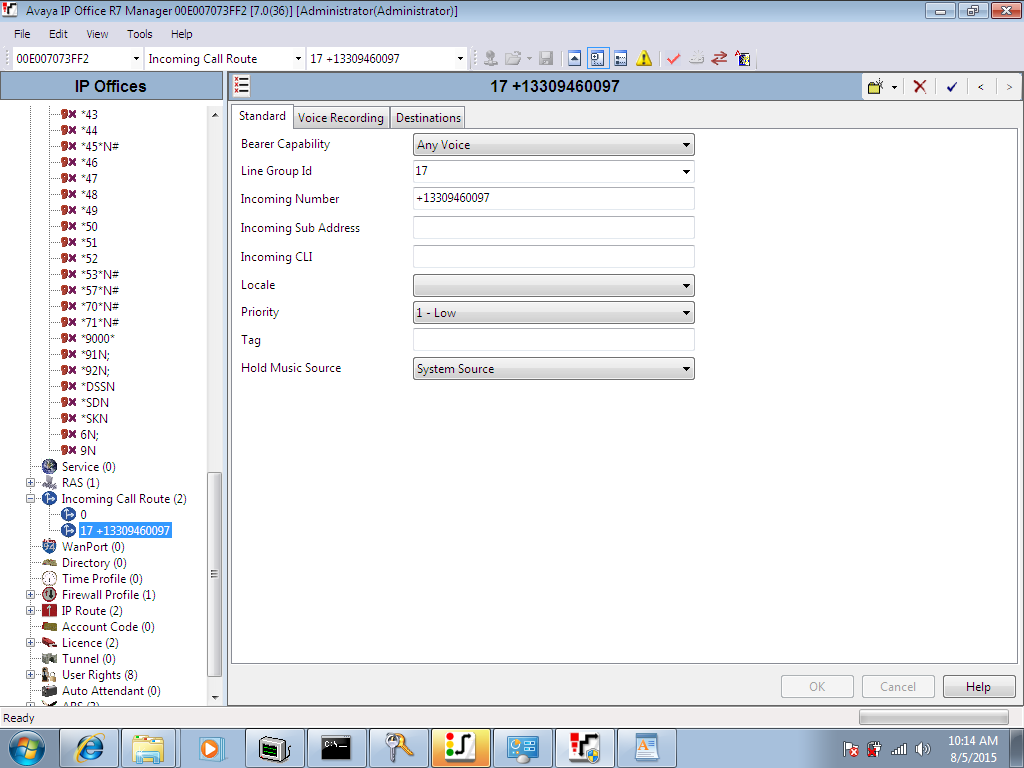Open the 00E007073FF2 system selector dropdown
Image resolution: width=1024 pixels, height=768 pixels.
click(136, 59)
